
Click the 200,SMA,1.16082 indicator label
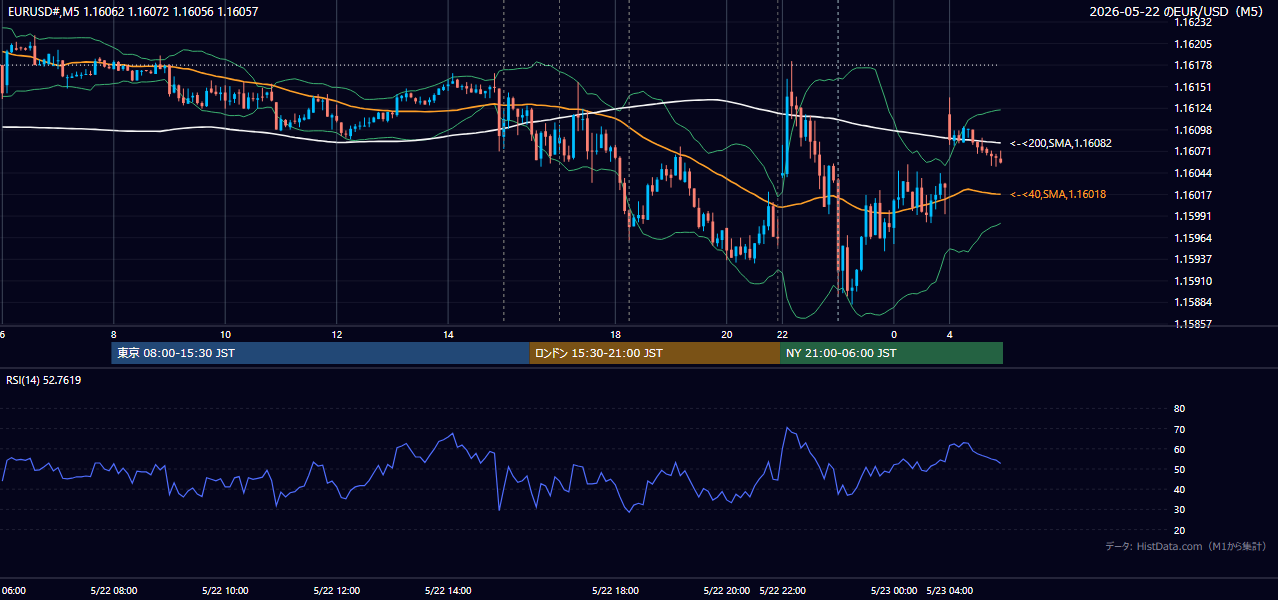[1061, 143]
